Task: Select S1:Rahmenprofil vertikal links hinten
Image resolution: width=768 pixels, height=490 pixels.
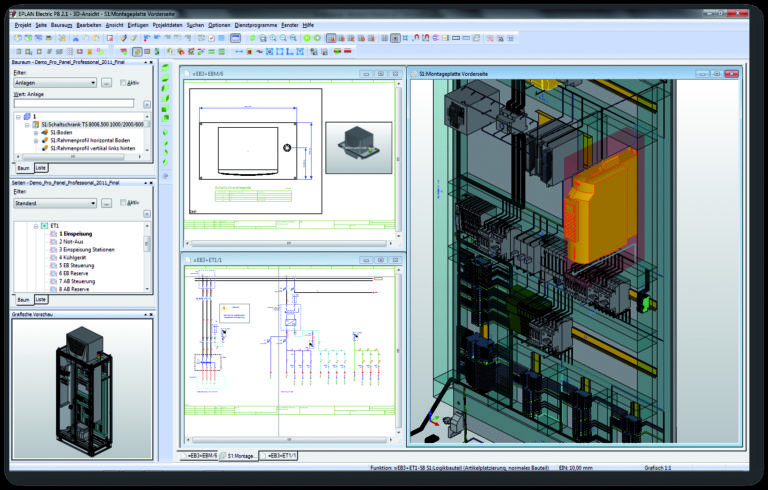Action: 93,148
